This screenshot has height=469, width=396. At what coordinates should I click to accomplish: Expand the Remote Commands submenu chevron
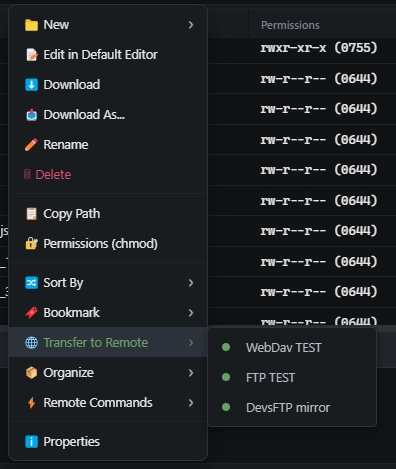click(x=191, y=403)
